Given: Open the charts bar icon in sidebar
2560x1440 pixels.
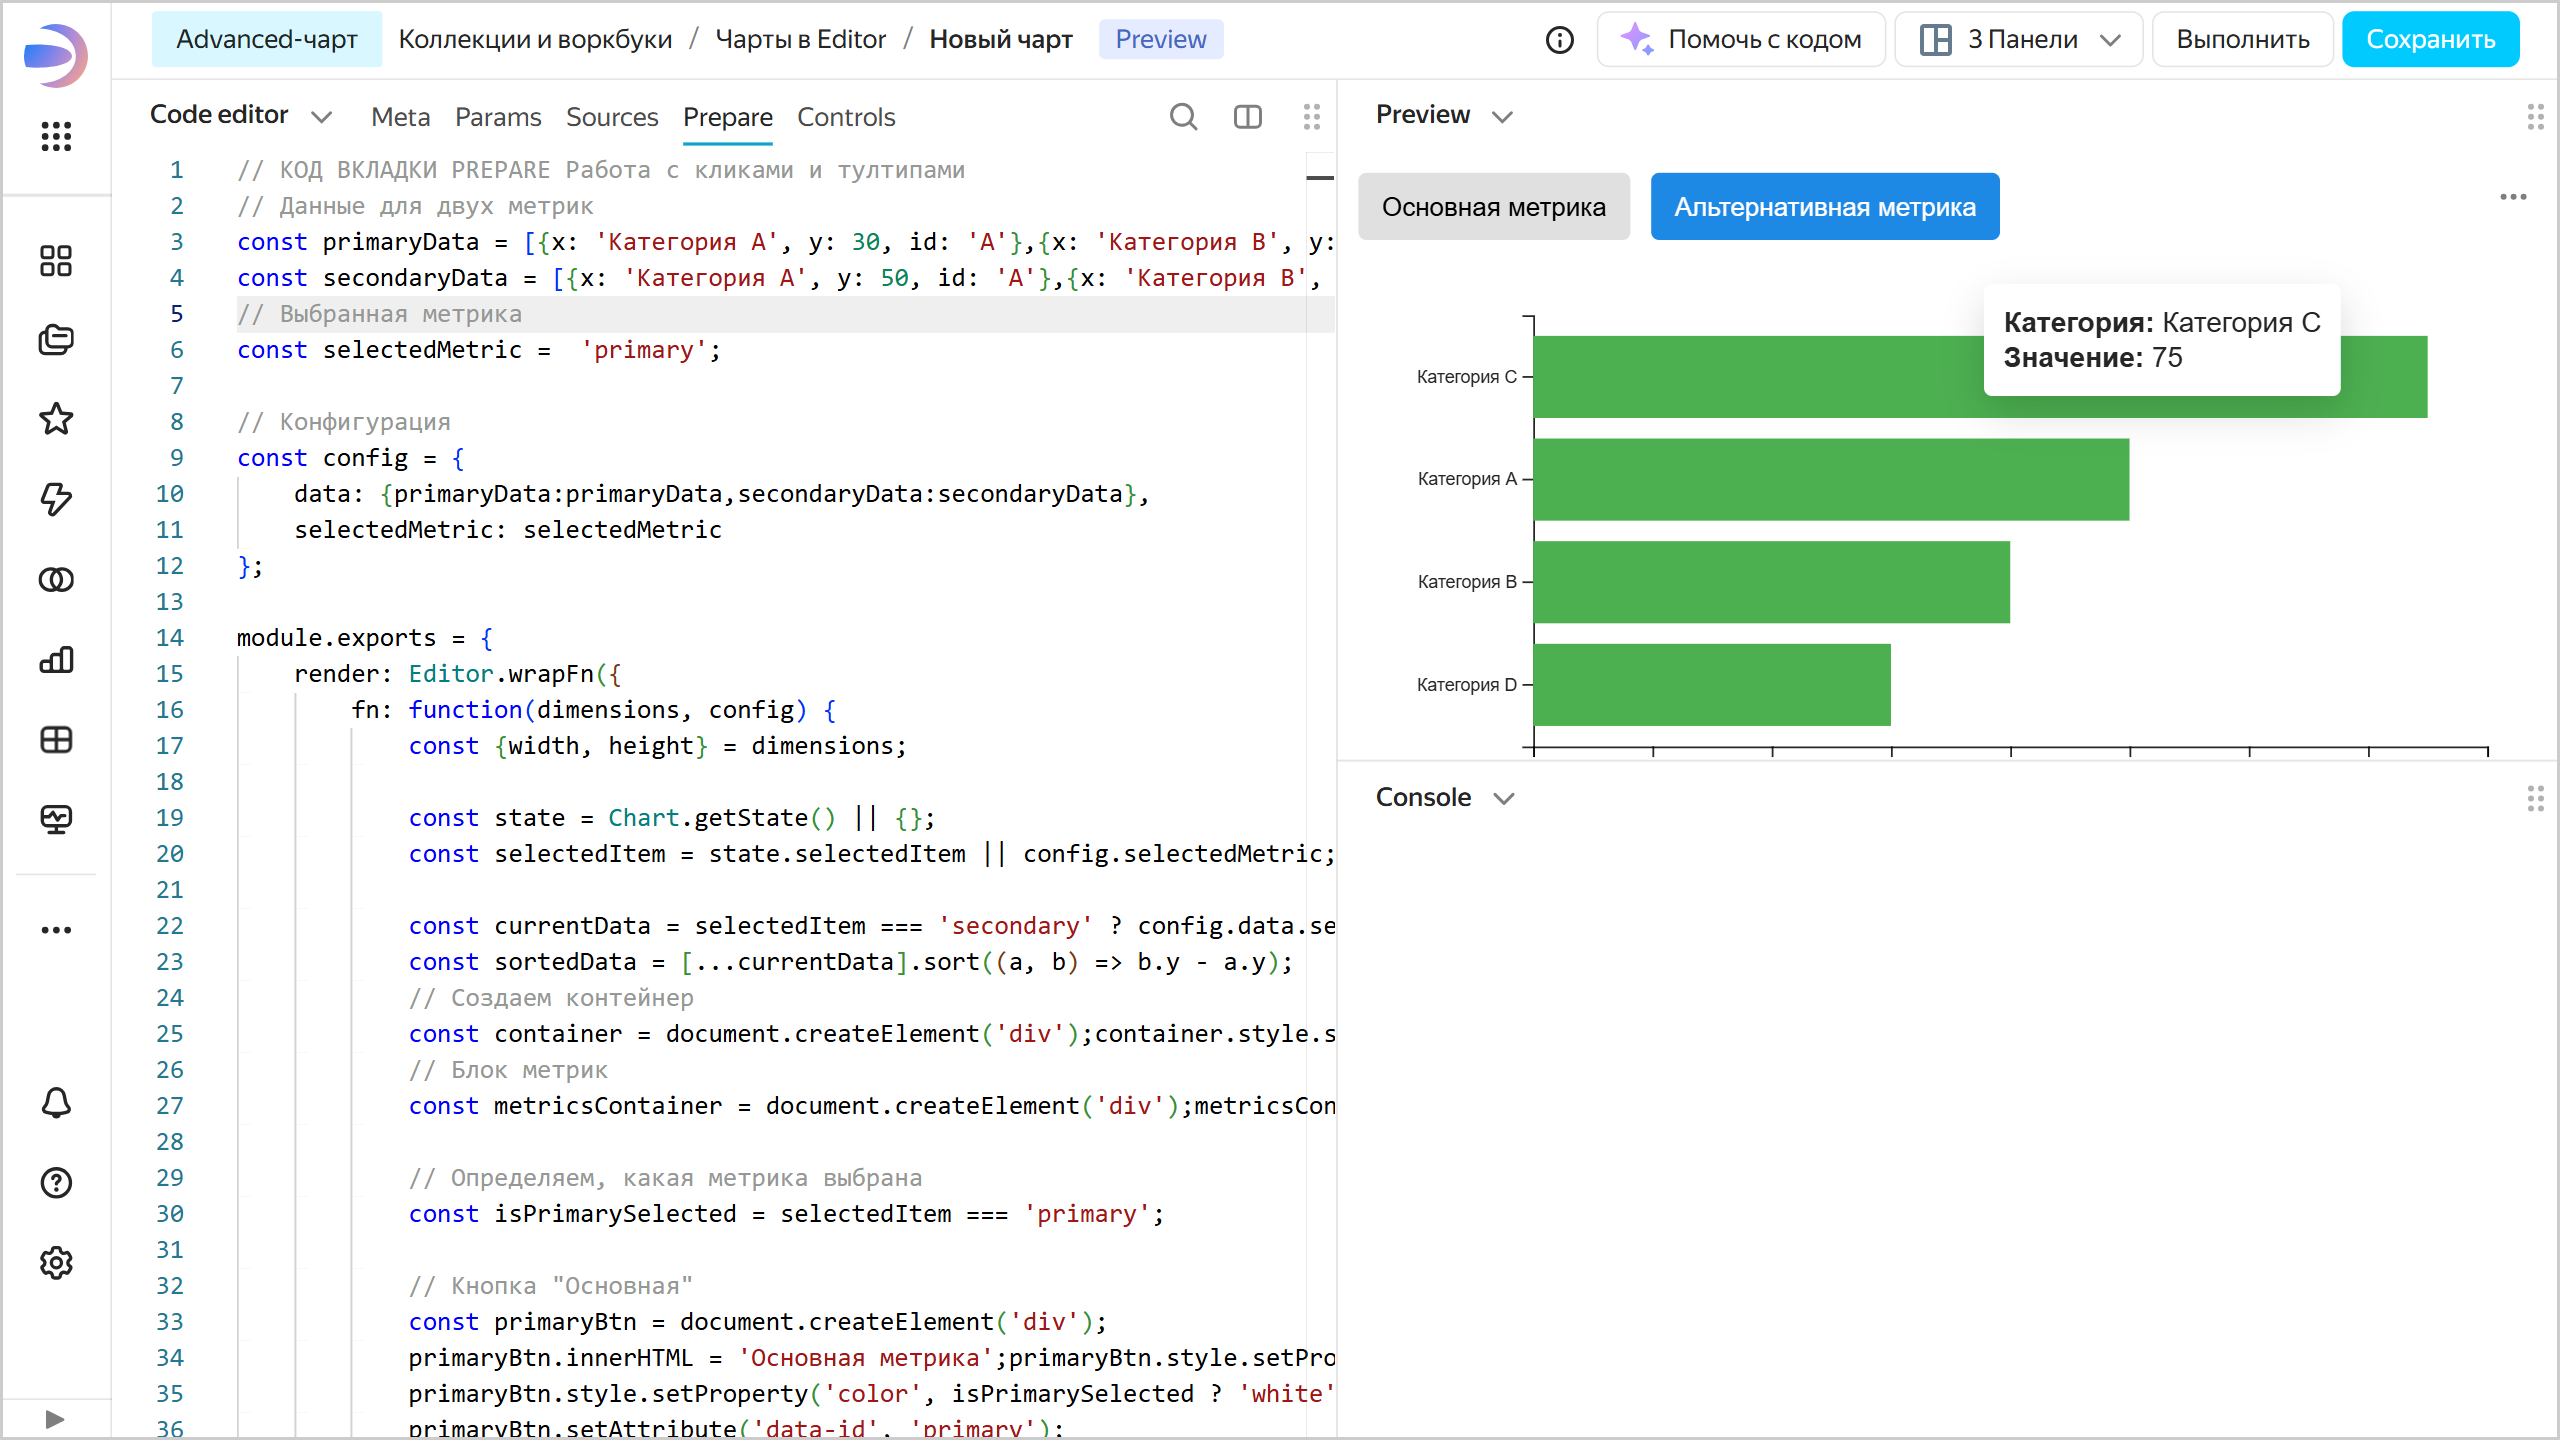Looking at the screenshot, I should (x=56, y=660).
